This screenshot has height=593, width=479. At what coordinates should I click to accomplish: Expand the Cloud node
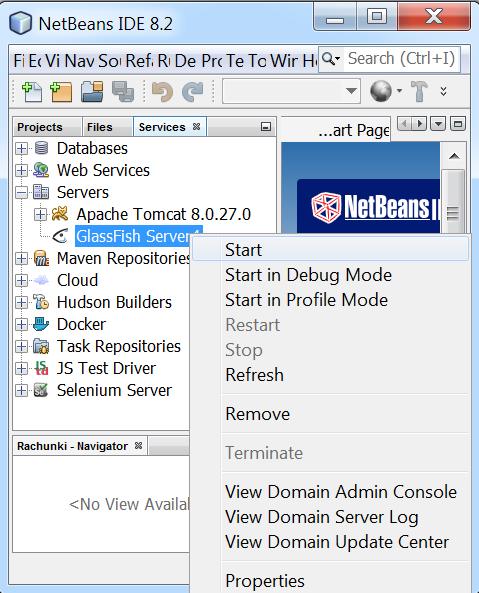(x=22, y=280)
